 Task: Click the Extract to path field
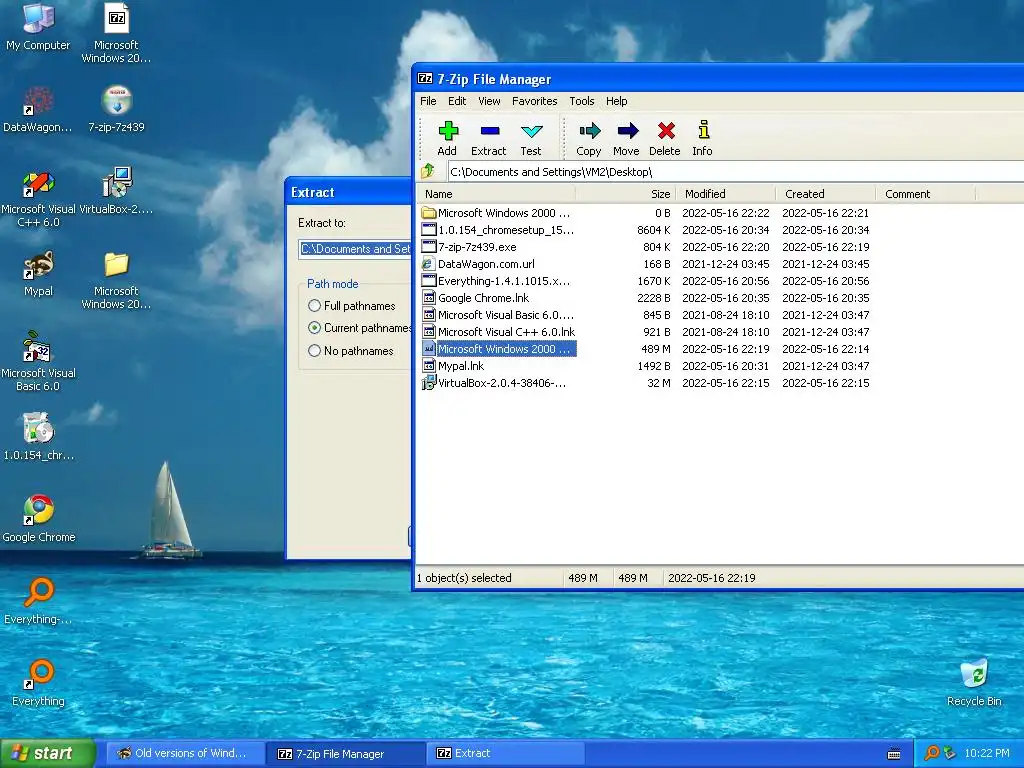tap(355, 249)
